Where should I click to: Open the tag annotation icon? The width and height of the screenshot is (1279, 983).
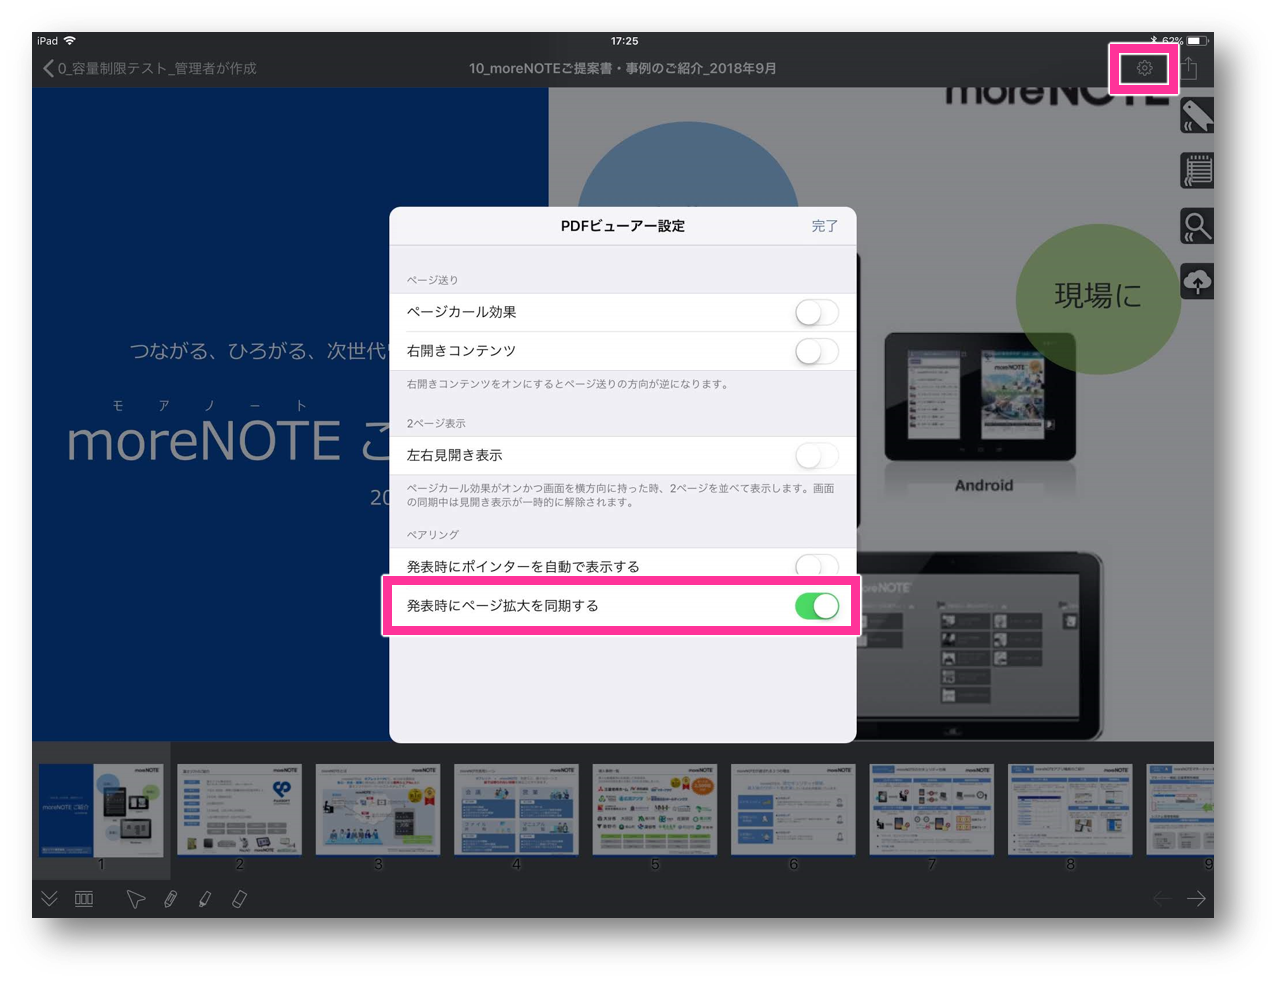[1197, 116]
